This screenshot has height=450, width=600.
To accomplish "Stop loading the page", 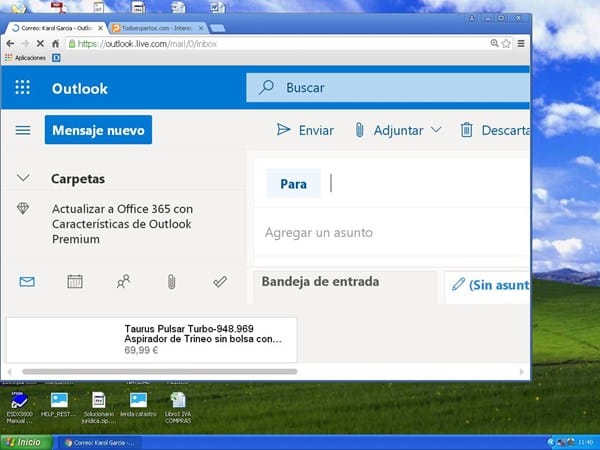I will point(40,44).
